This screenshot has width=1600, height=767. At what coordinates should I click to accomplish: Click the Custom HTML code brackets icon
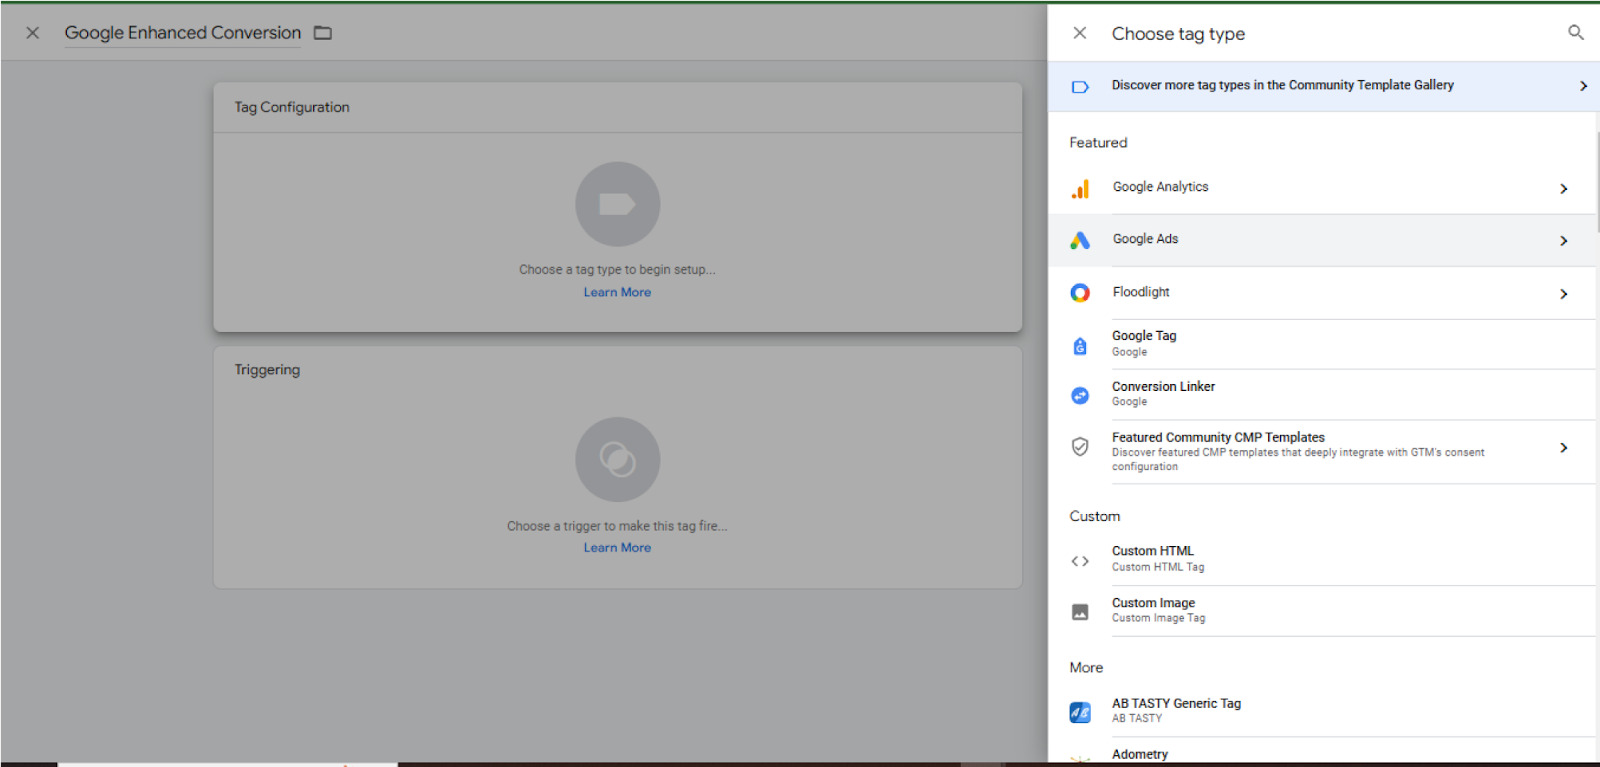point(1080,561)
